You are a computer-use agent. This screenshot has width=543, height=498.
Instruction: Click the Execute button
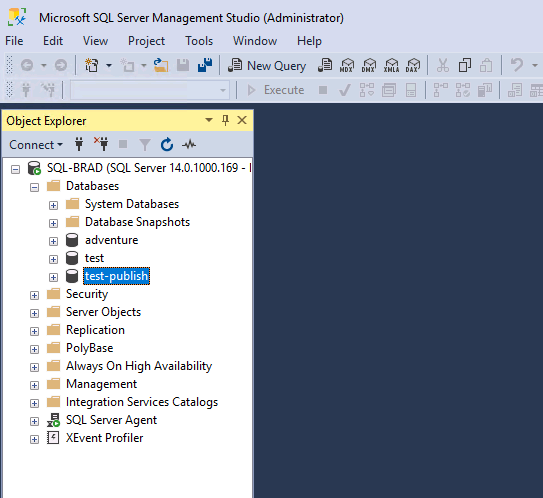point(276,90)
